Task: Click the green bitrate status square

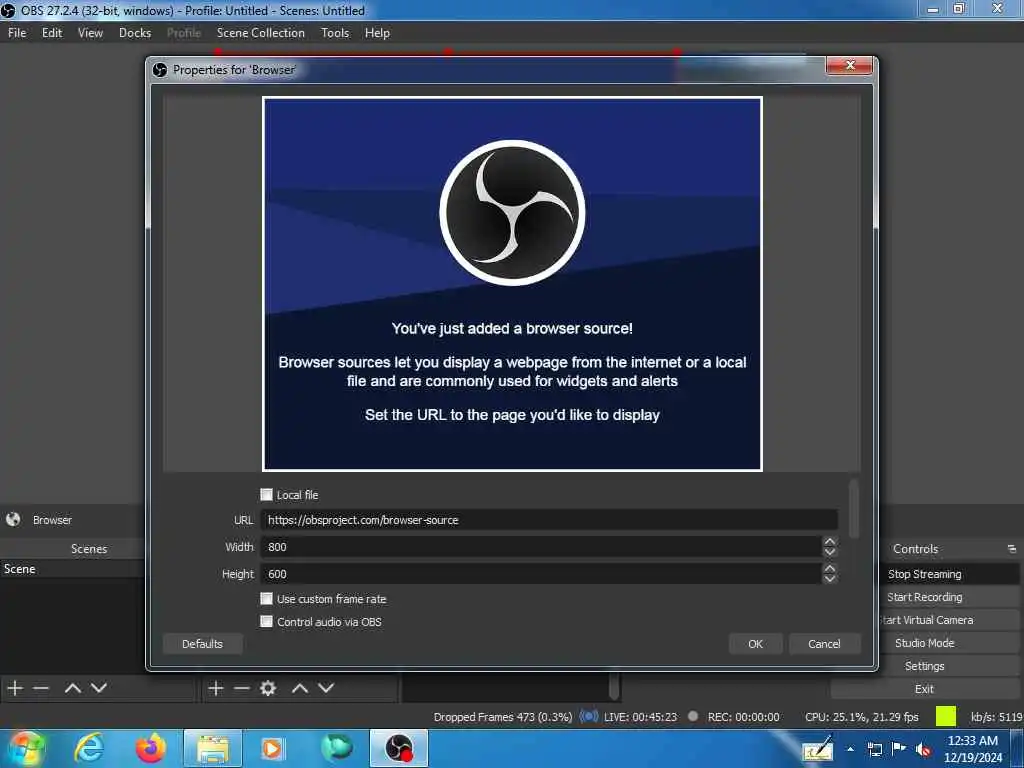Action: pyautogui.click(x=946, y=716)
